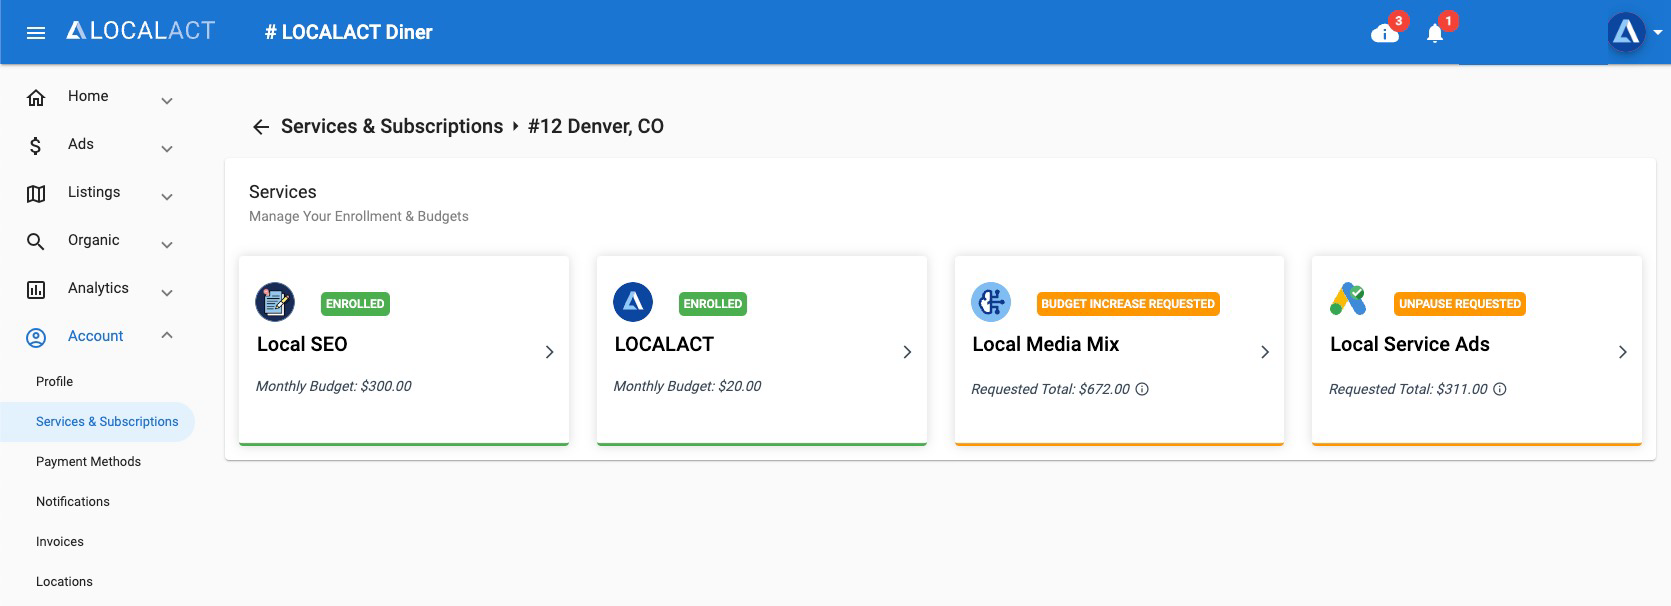The image size is (1671, 606).
Task: Click the Organic menu label
Action: (x=94, y=240)
